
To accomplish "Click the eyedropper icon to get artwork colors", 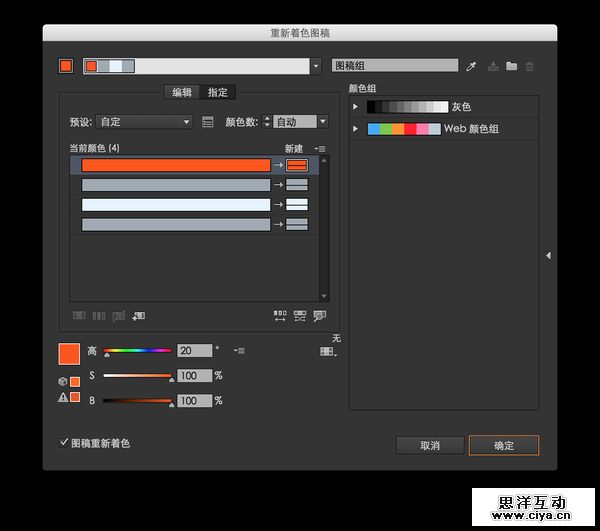I will pyautogui.click(x=471, y=66).
